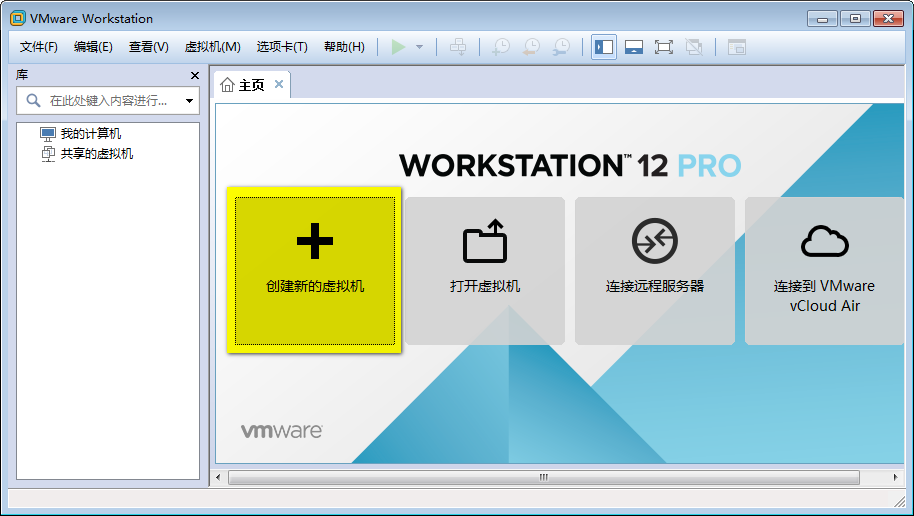The width and height of the screenshot is (914, 516).
Task: Click the horizontal scrollbar thumb
Action: point(544,478)
